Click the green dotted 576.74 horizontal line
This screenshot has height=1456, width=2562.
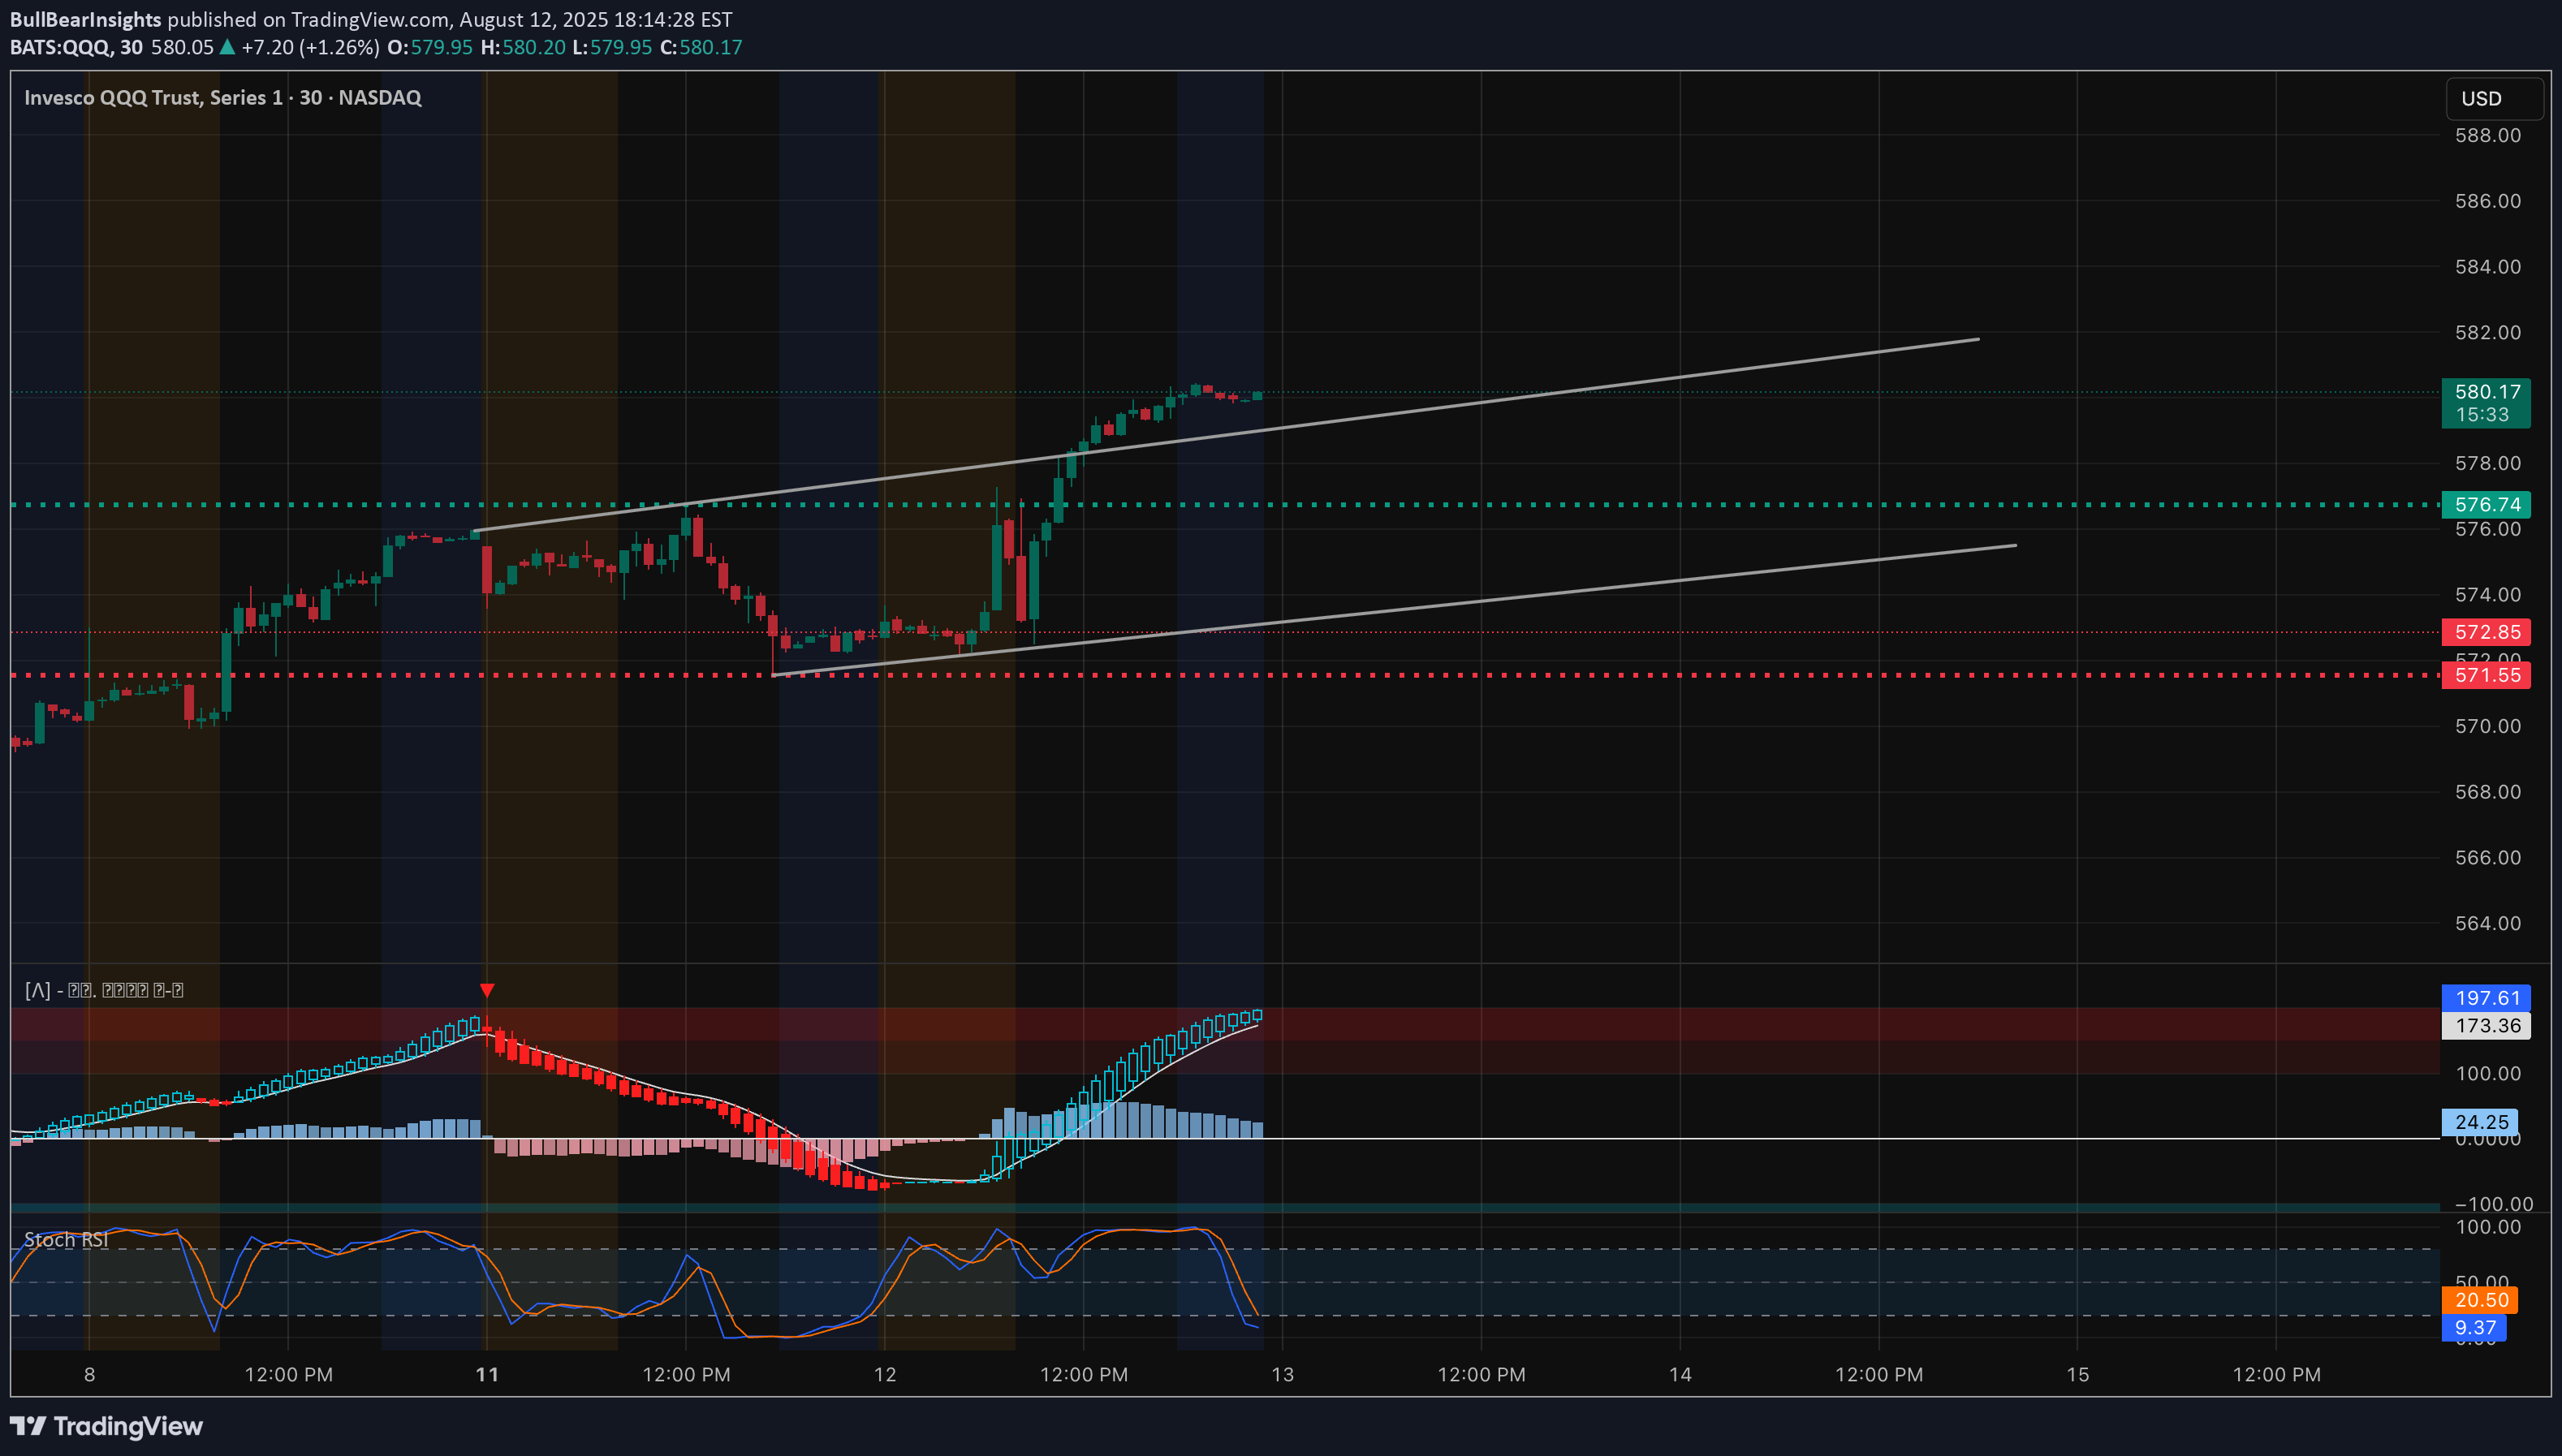click(x=1225, y=505)
